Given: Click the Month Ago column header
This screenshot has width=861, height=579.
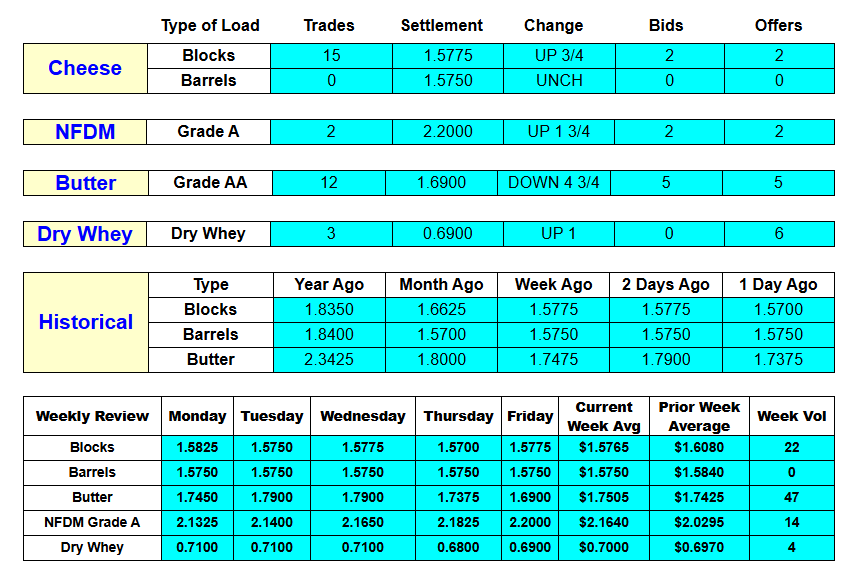Looking at the screenshot, I should coord(441,285).
